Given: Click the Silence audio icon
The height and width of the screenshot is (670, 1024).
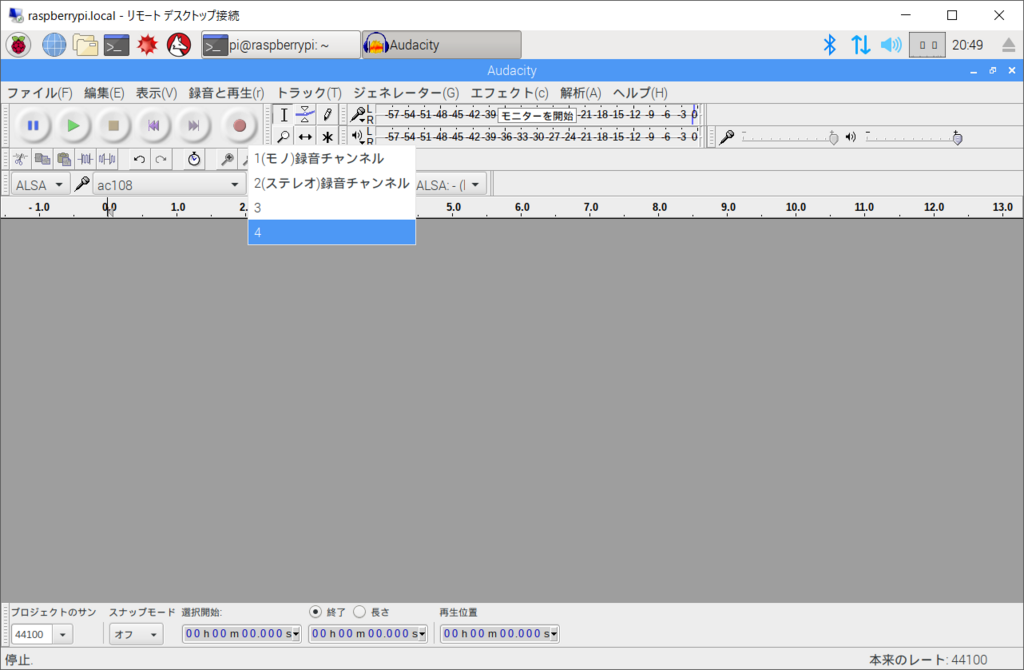Looking at the screenshot, I should pyautogui.click(x=107, y=159).
